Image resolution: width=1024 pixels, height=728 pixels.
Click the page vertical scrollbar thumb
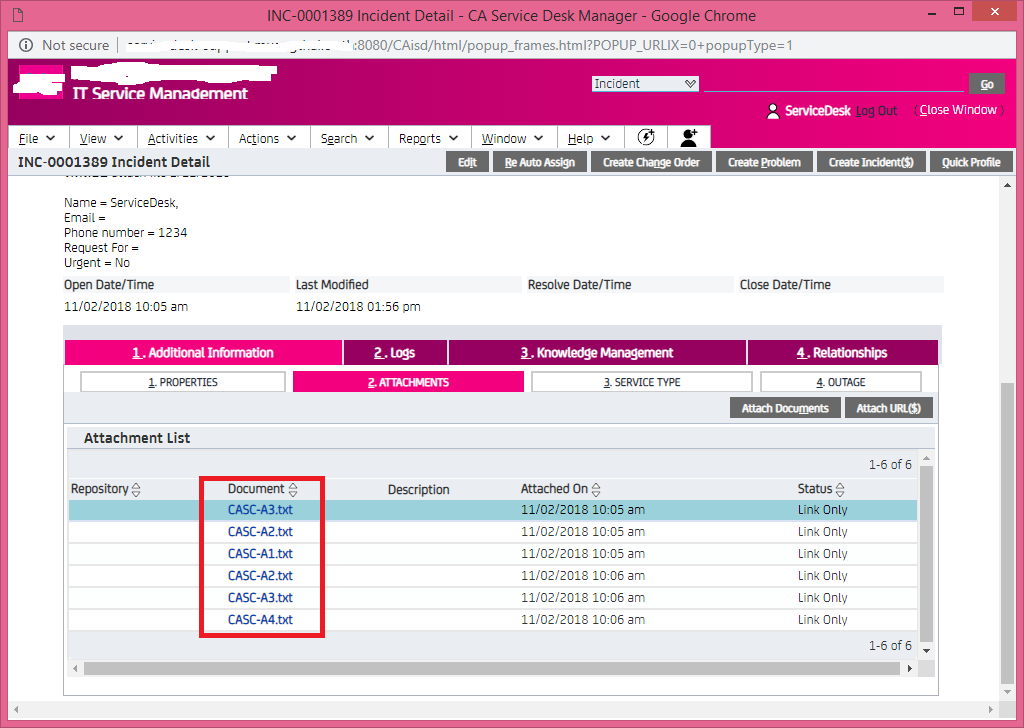point(1008,533)
